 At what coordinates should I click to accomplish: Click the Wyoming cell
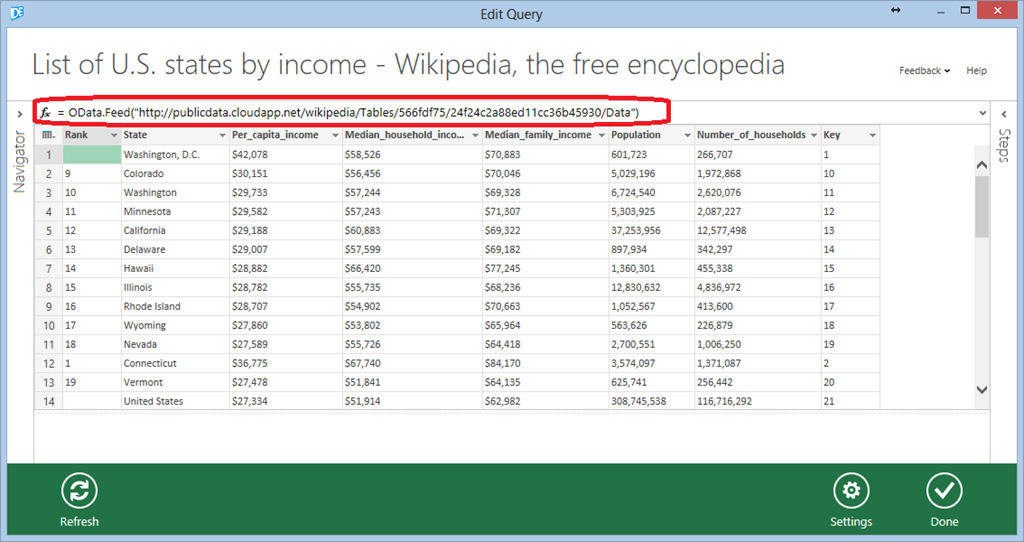(175, 325)
